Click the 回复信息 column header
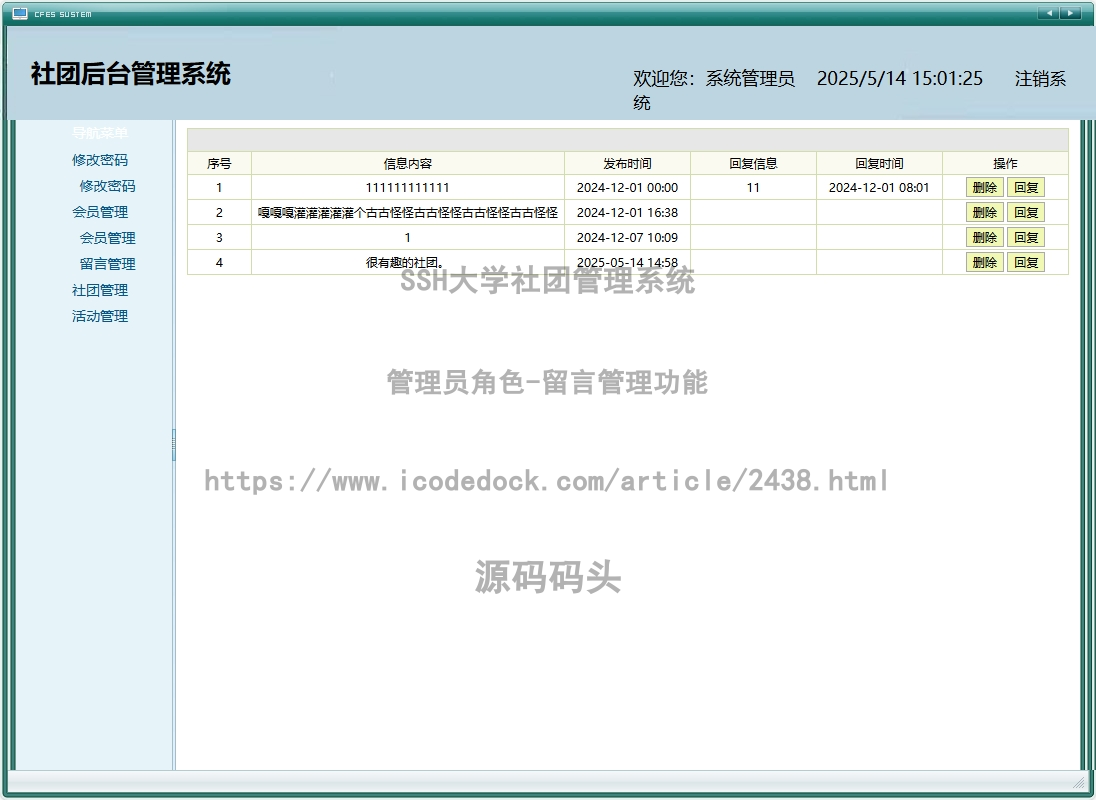This screenshot has width=1096, height=800. tap(753, 163)
